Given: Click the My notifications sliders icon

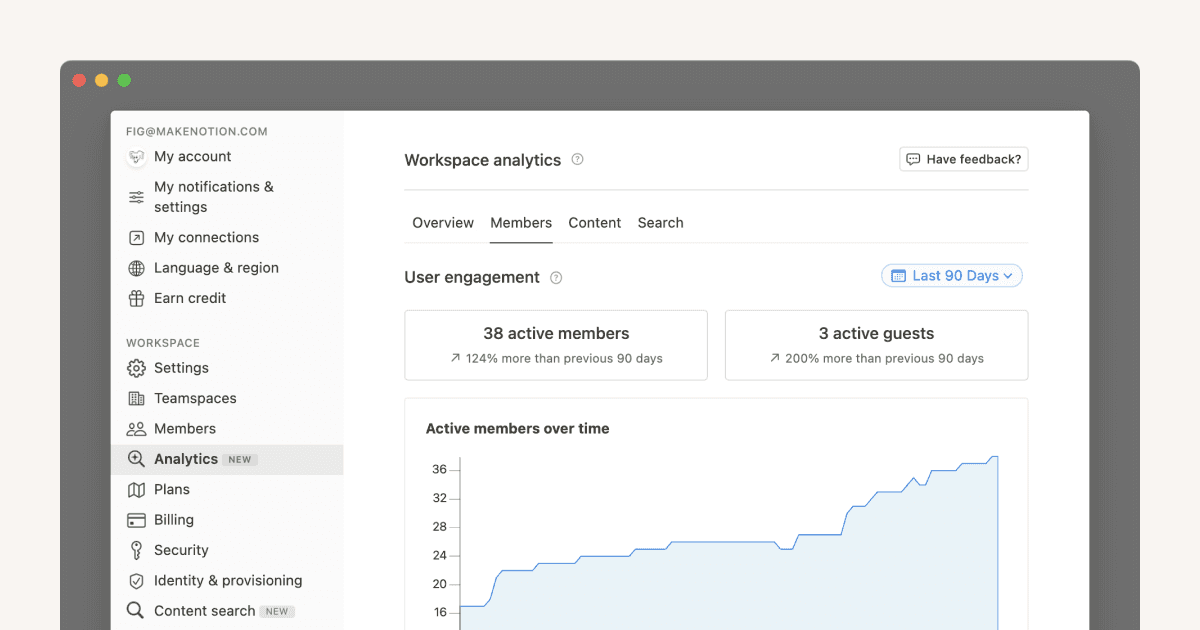Looking at the screenshot, I should click(136, 196).
